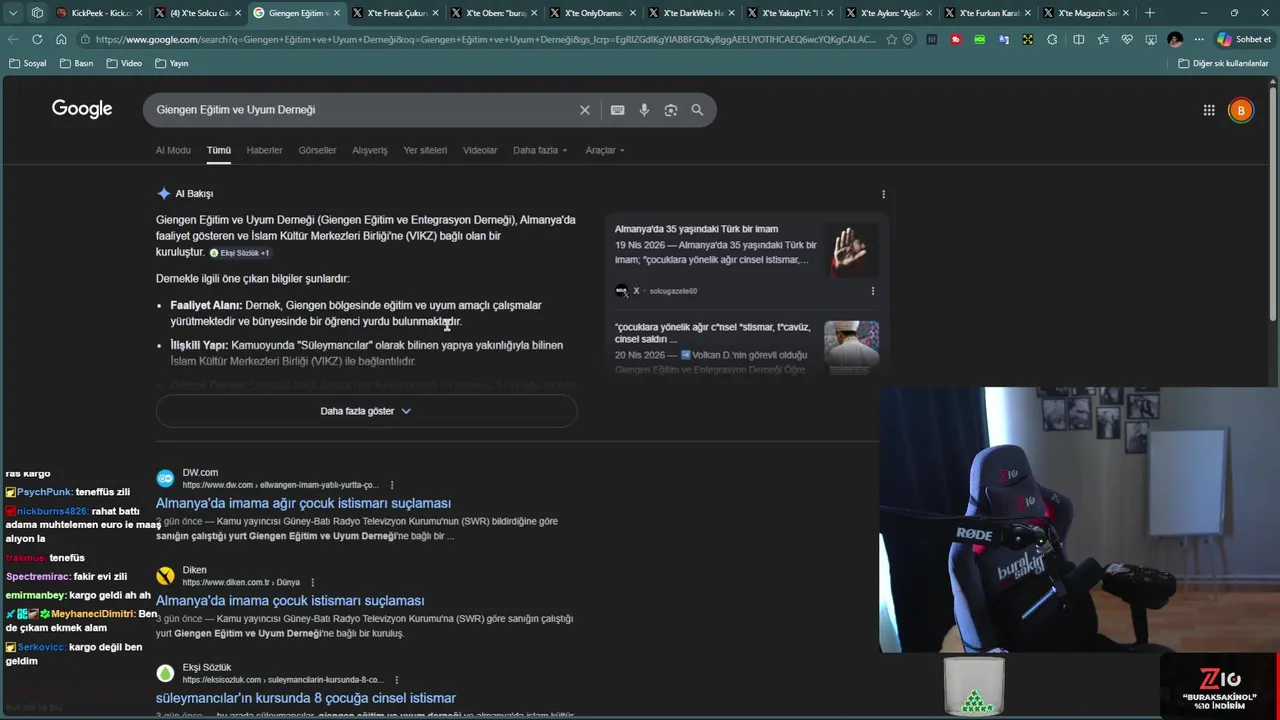Add this page to favorites with the star
Screen dimensions: 1280x720
coord(891,39)
